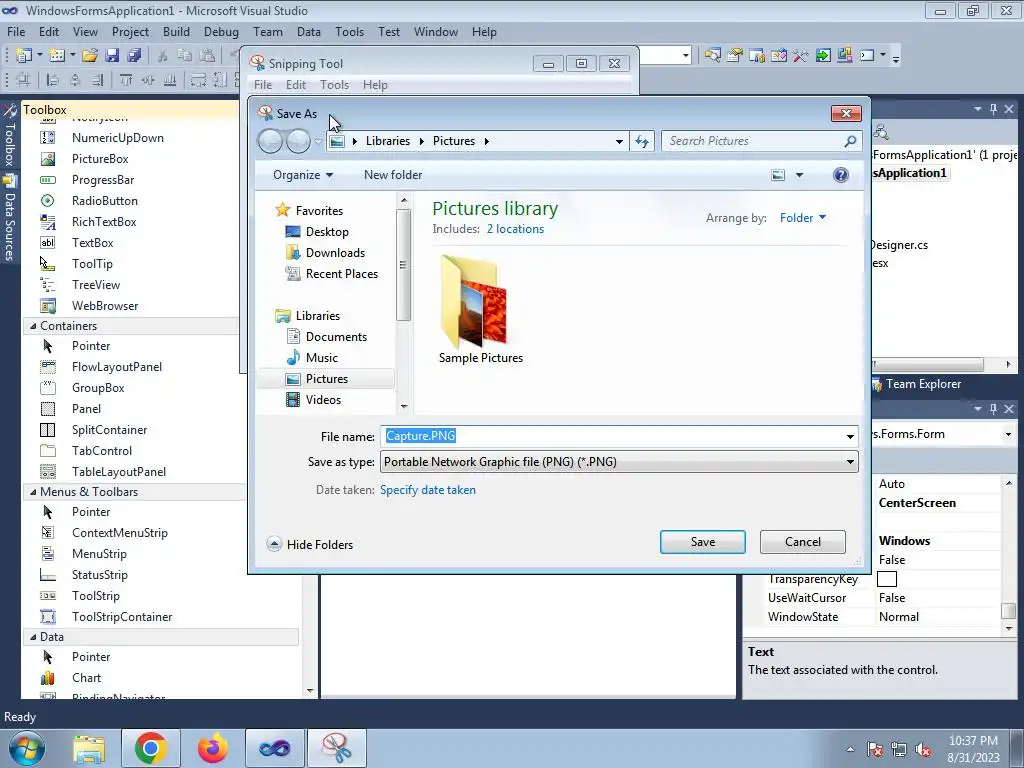Click the Save floppy disk toolbar icon
1024x768 pixels.
tap(112, 56)
